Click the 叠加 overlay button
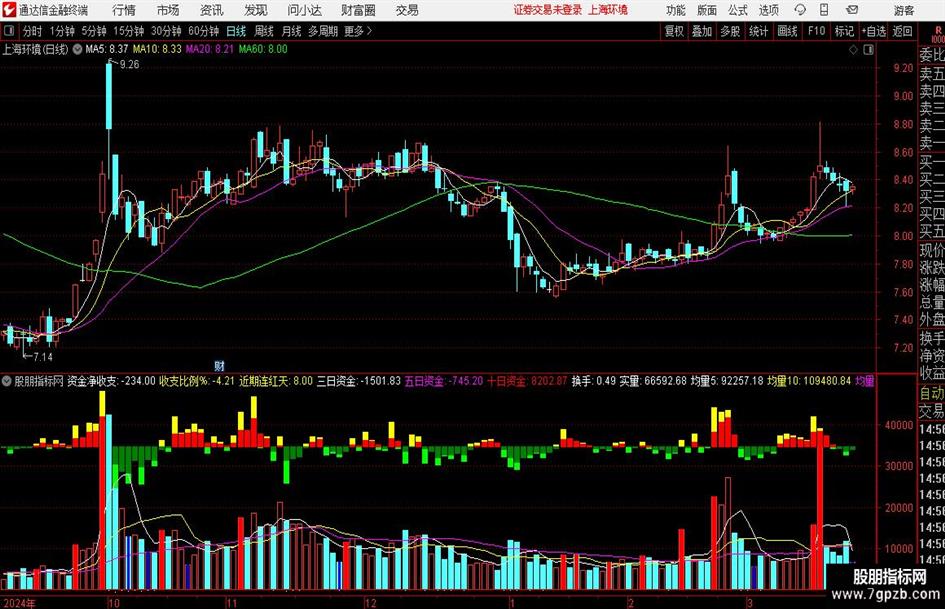945x609 pixels. (702, 31)
